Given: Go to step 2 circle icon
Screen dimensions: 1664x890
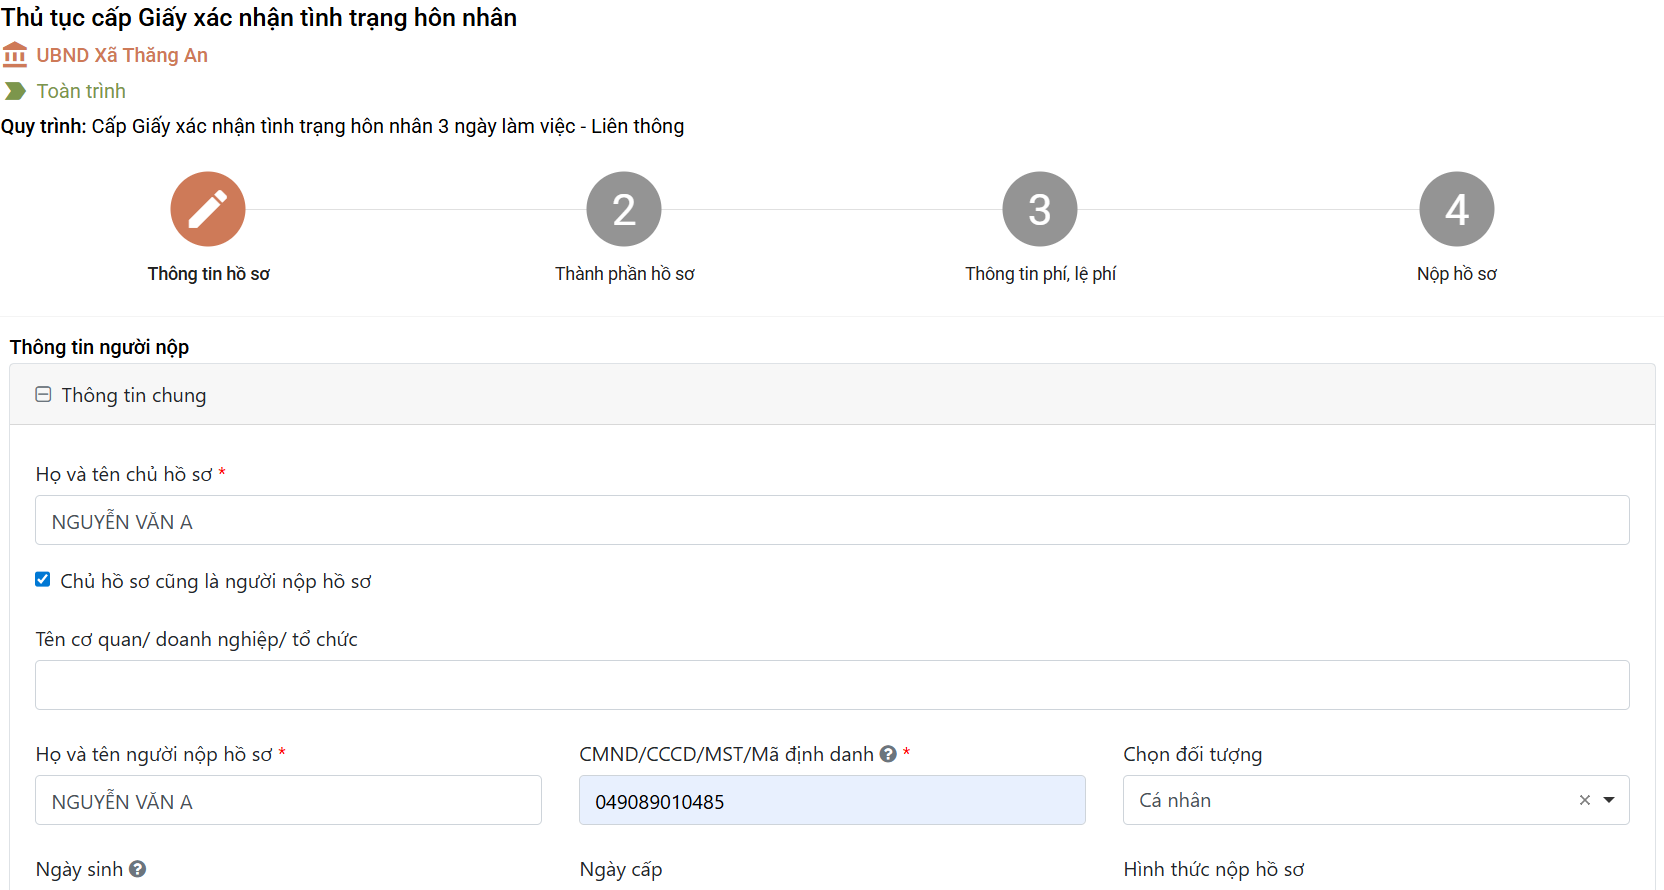Looking at the screenshot, I should 624,209.
